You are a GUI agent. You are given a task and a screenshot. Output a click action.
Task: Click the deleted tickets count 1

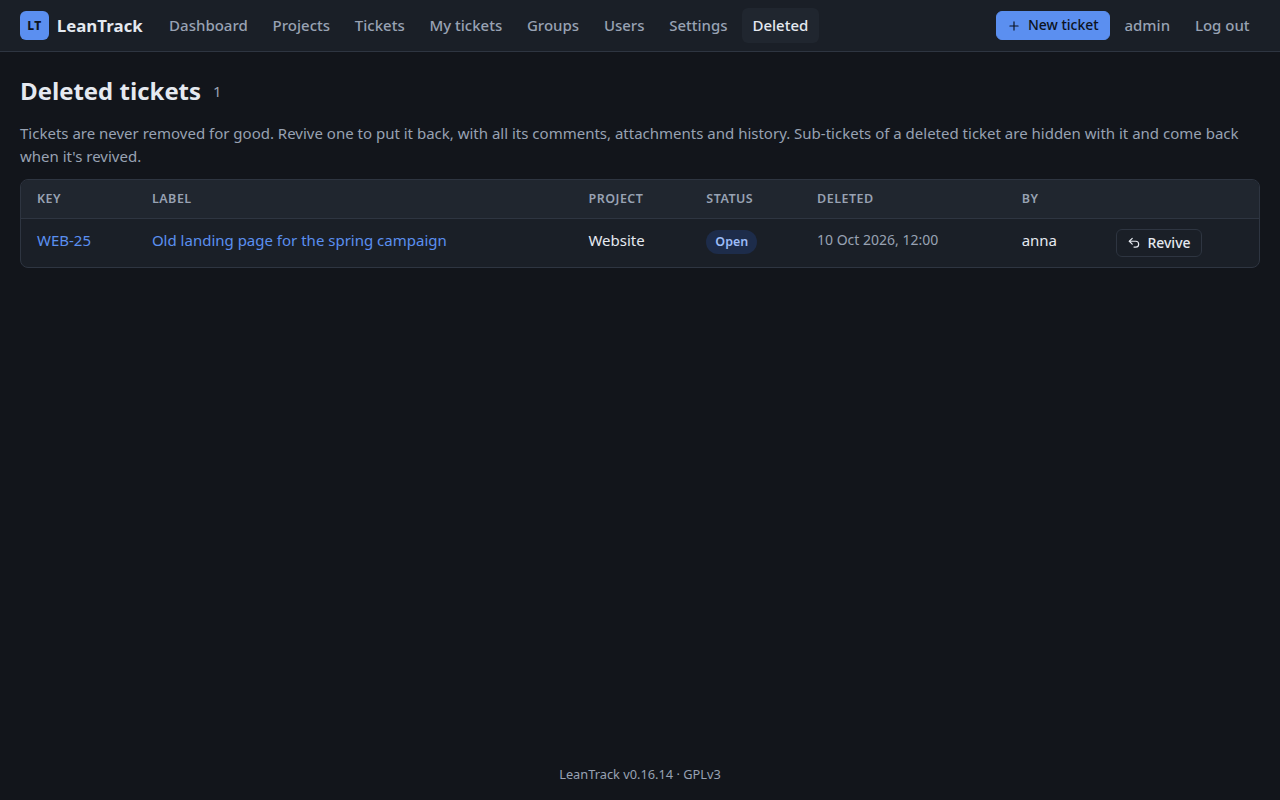217,93
